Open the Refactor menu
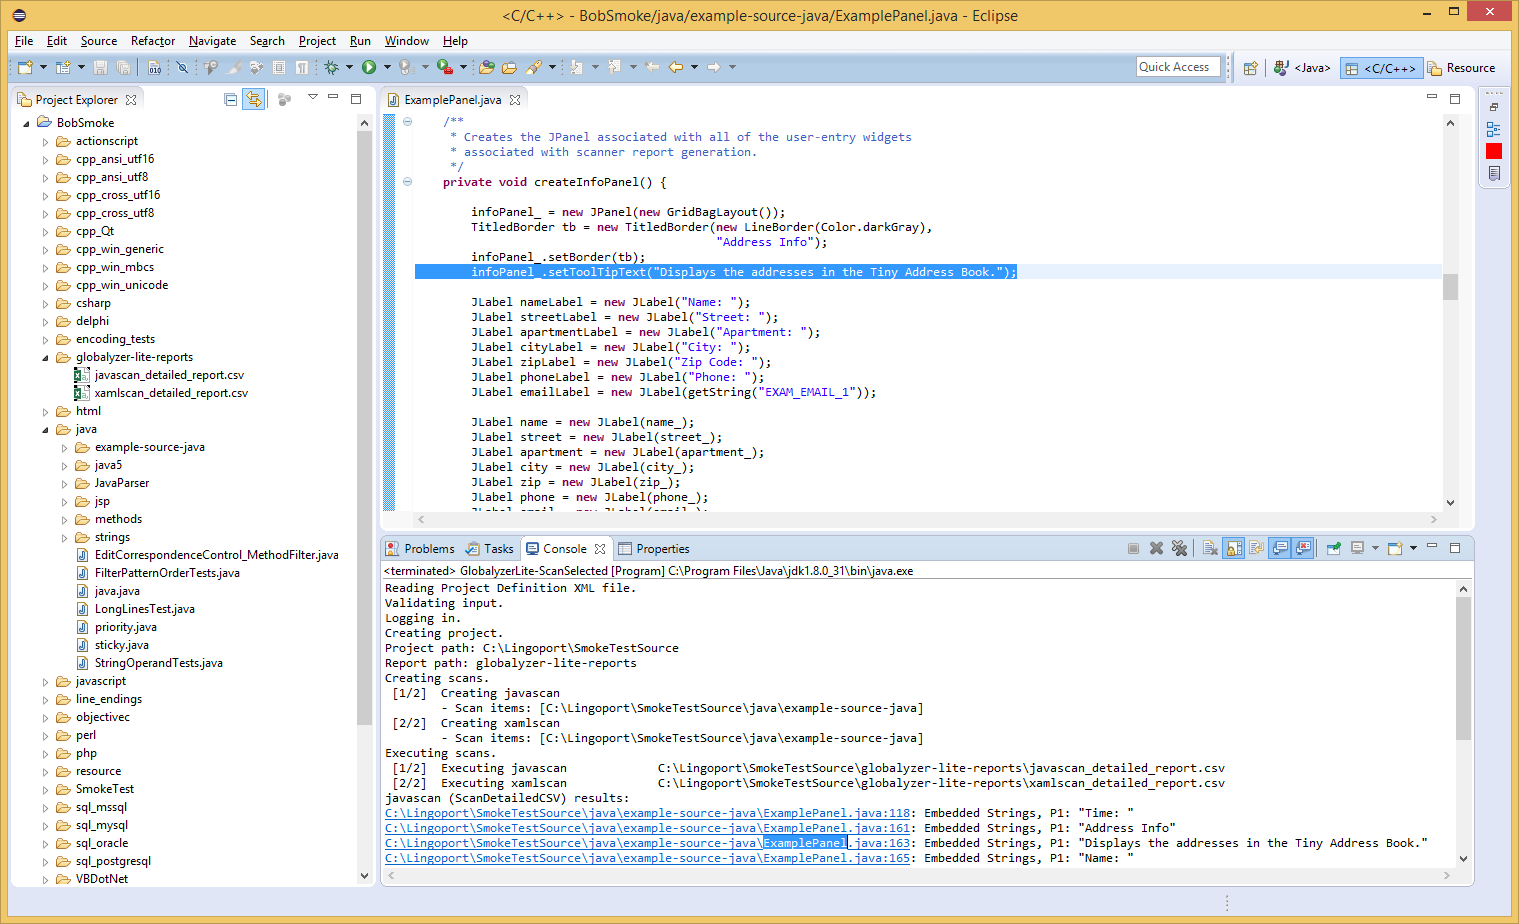 point(153,41)
